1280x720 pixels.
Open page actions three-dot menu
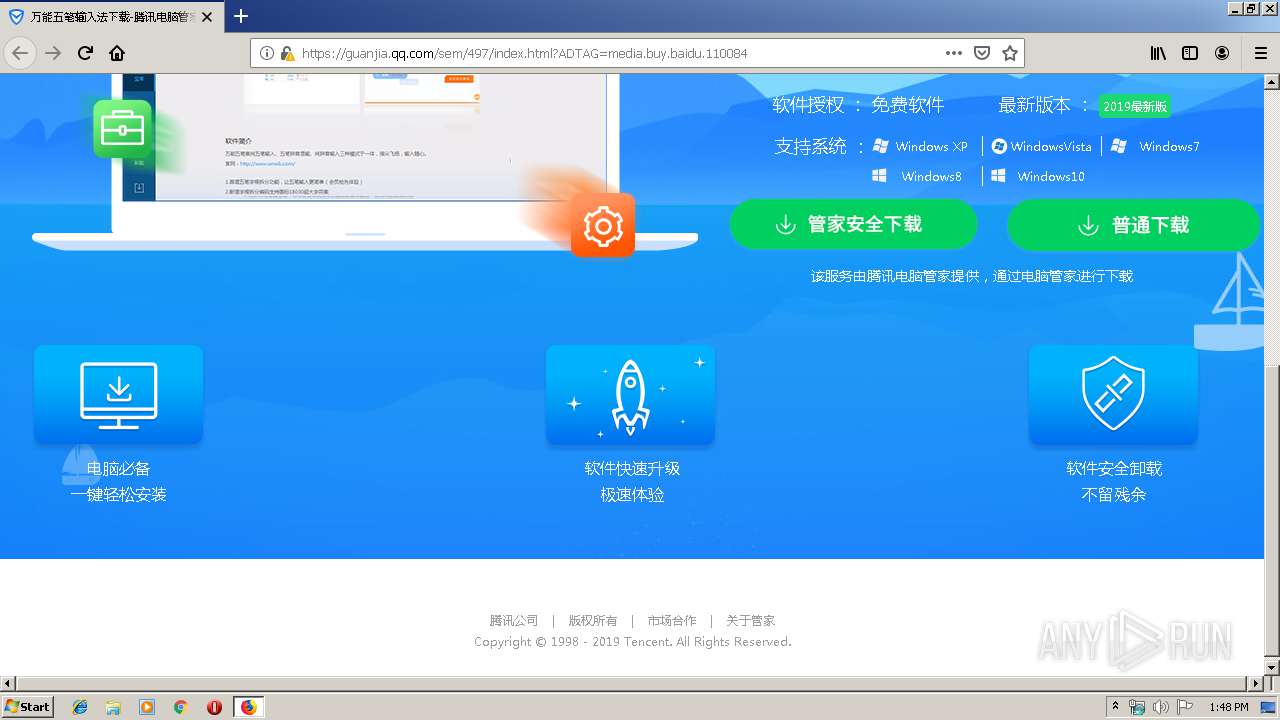pyautogui.click(x=954, y=53)
